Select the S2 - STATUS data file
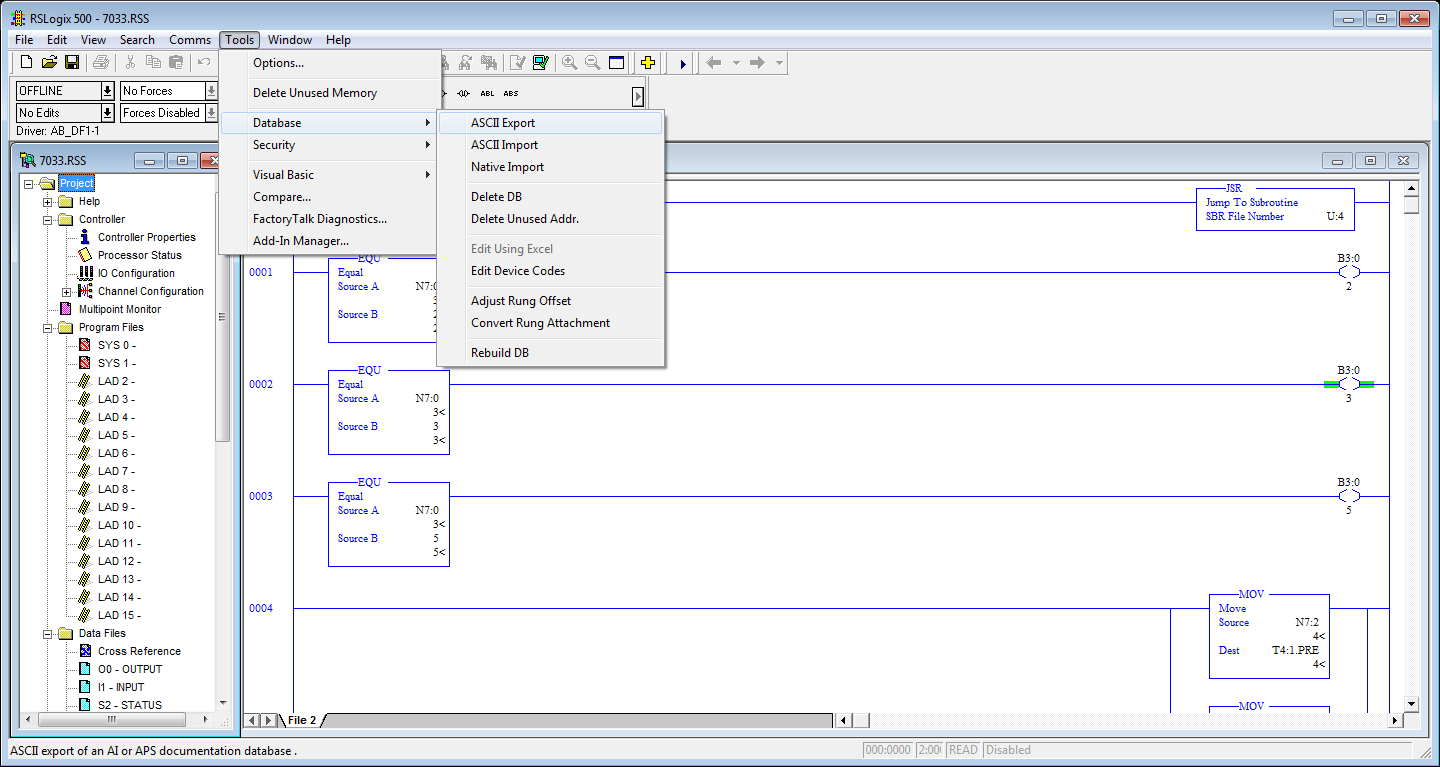 (130, 705)
